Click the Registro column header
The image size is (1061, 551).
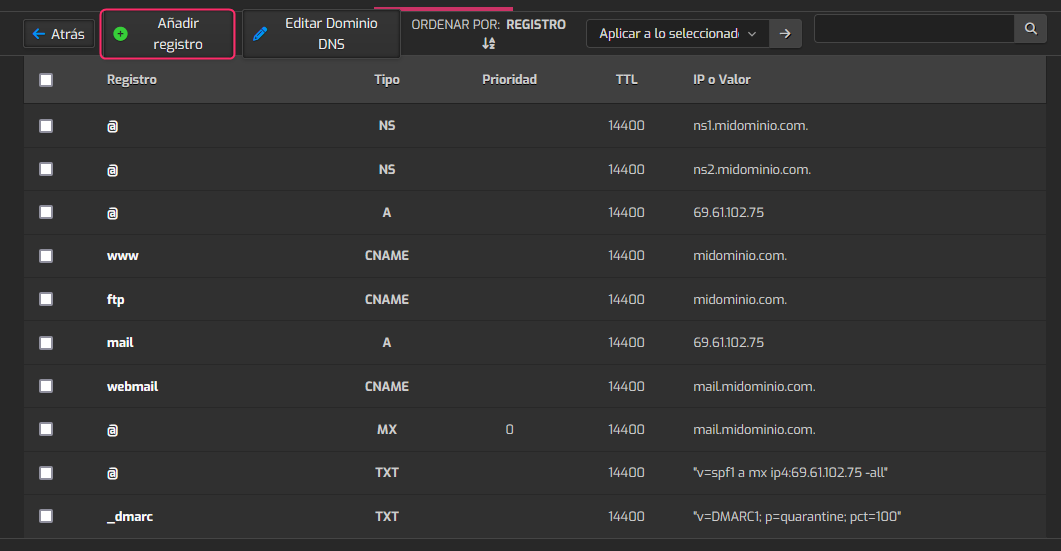(132, 79)
